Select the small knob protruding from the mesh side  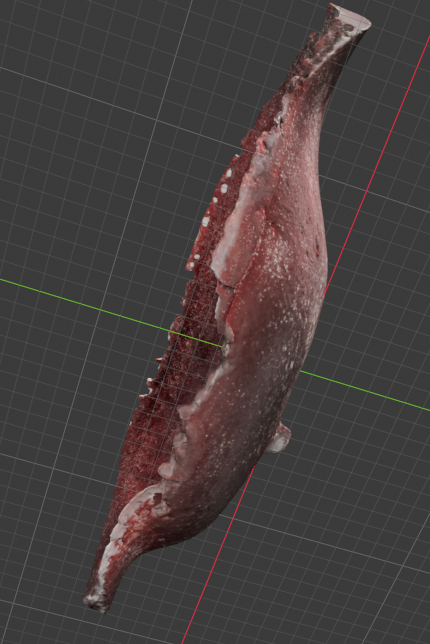tap(281, 438)
